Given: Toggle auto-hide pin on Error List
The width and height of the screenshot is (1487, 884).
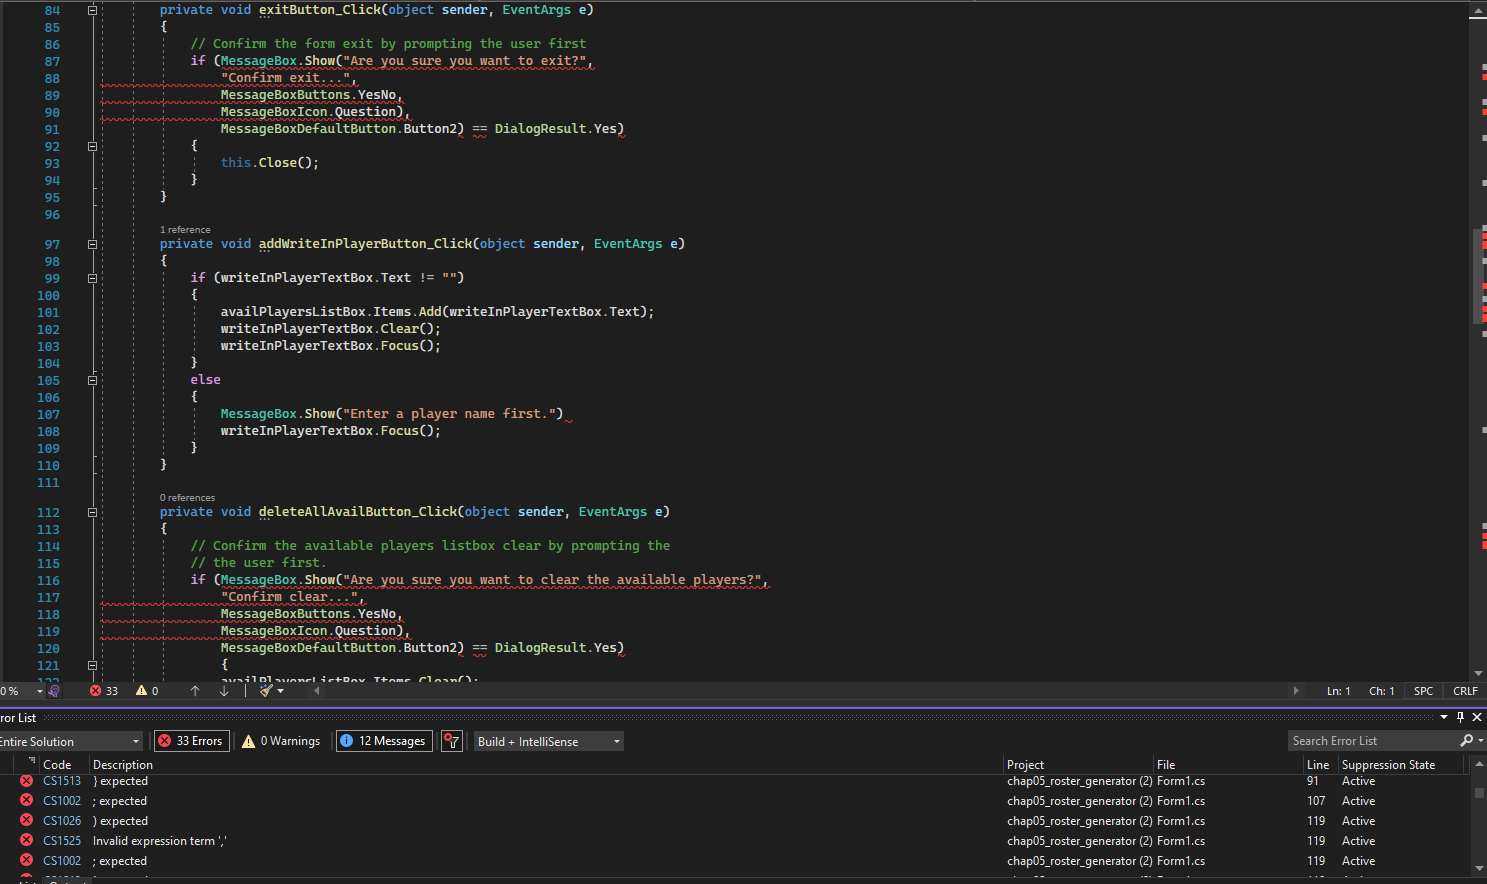Looking at the screenshot, I should coord(1460,717).
